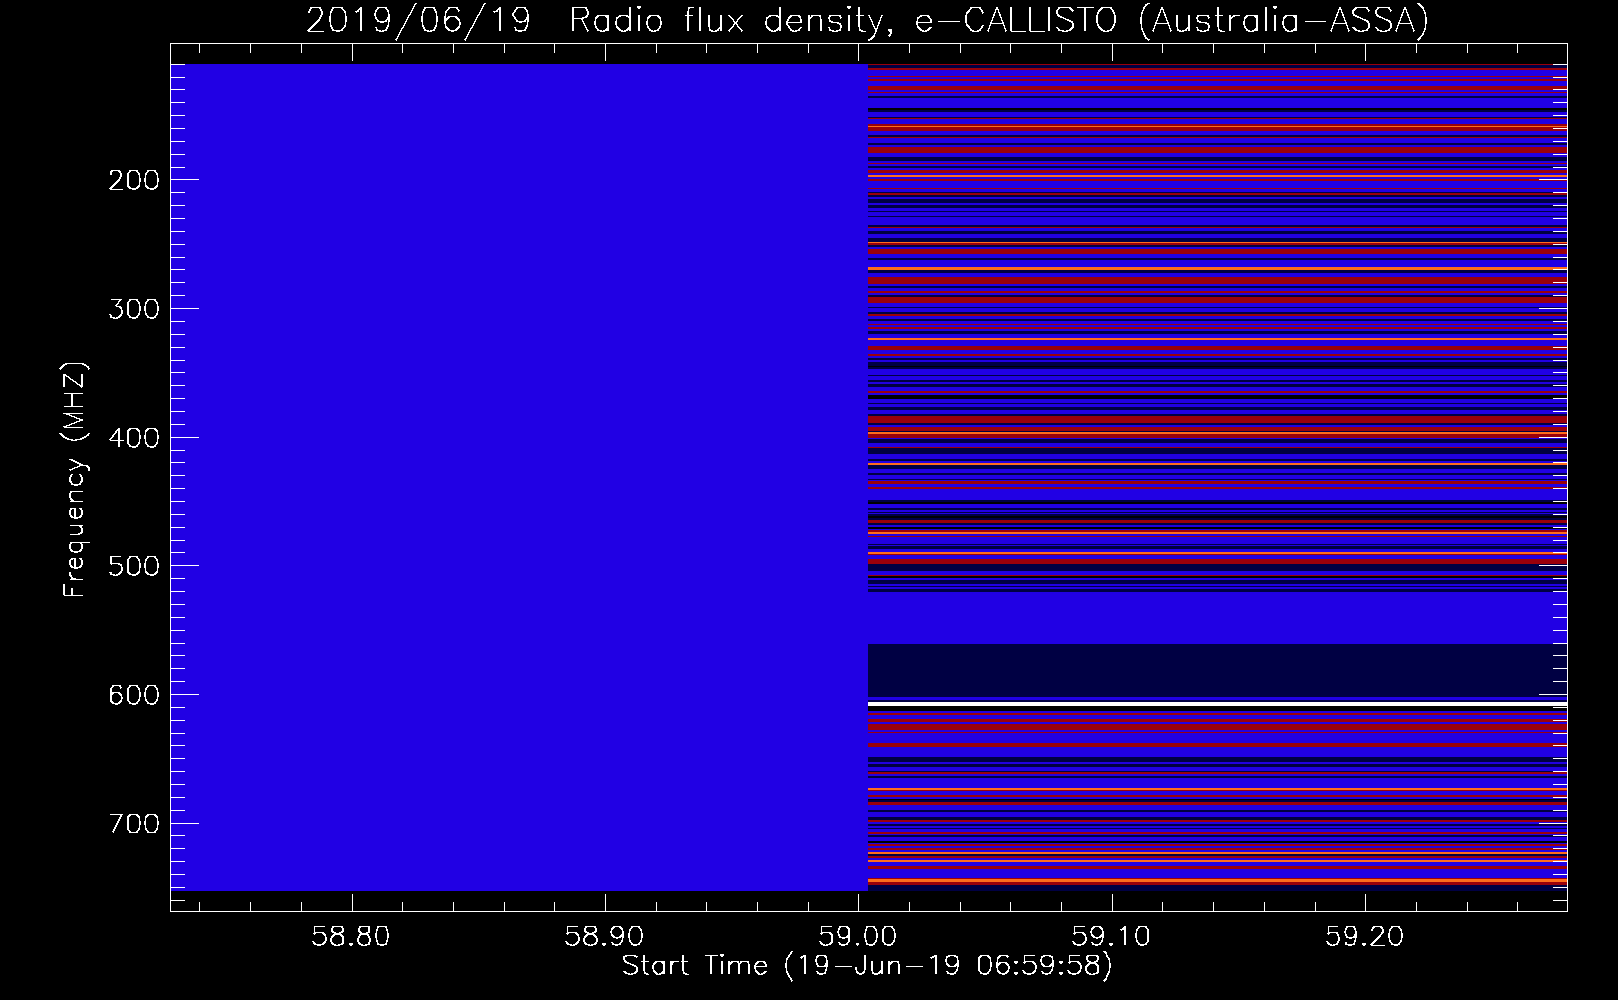1618x1000 pixels.
Task: Click the 59.10 time tick label
Action: pos(1111,937)
